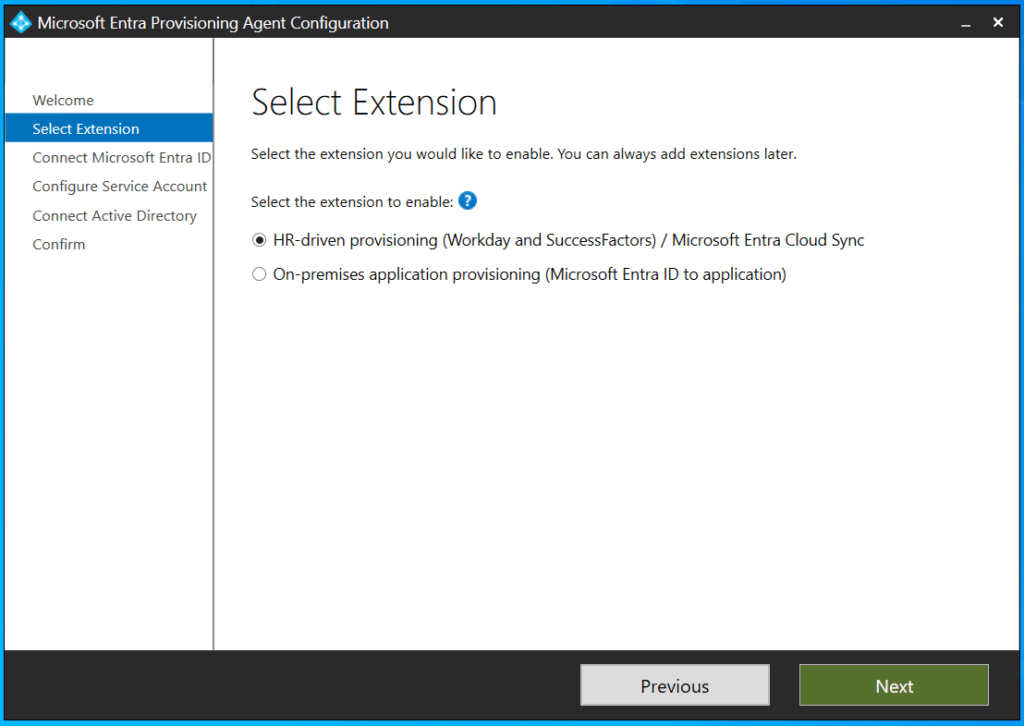1024x726 pixels.
Task: Open the Configure Service Account step
Action: click(119, 187)
